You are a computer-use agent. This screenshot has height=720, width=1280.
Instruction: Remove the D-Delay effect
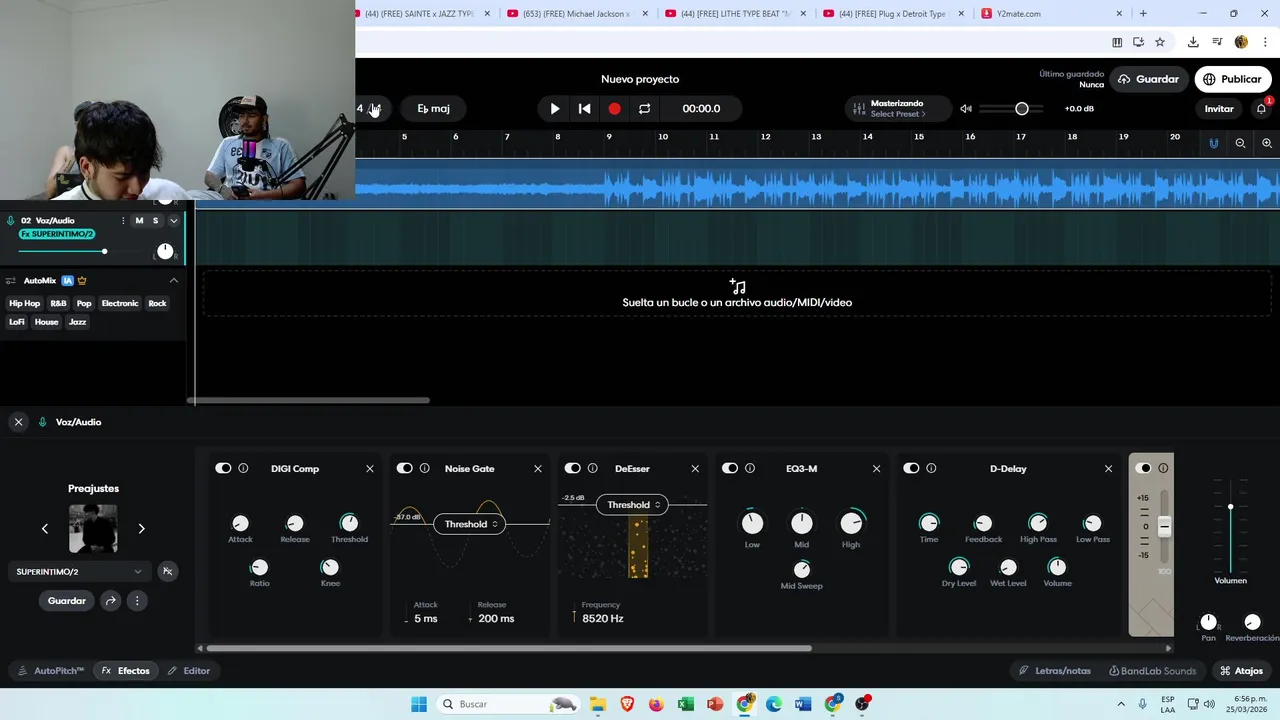[1108, 468]
